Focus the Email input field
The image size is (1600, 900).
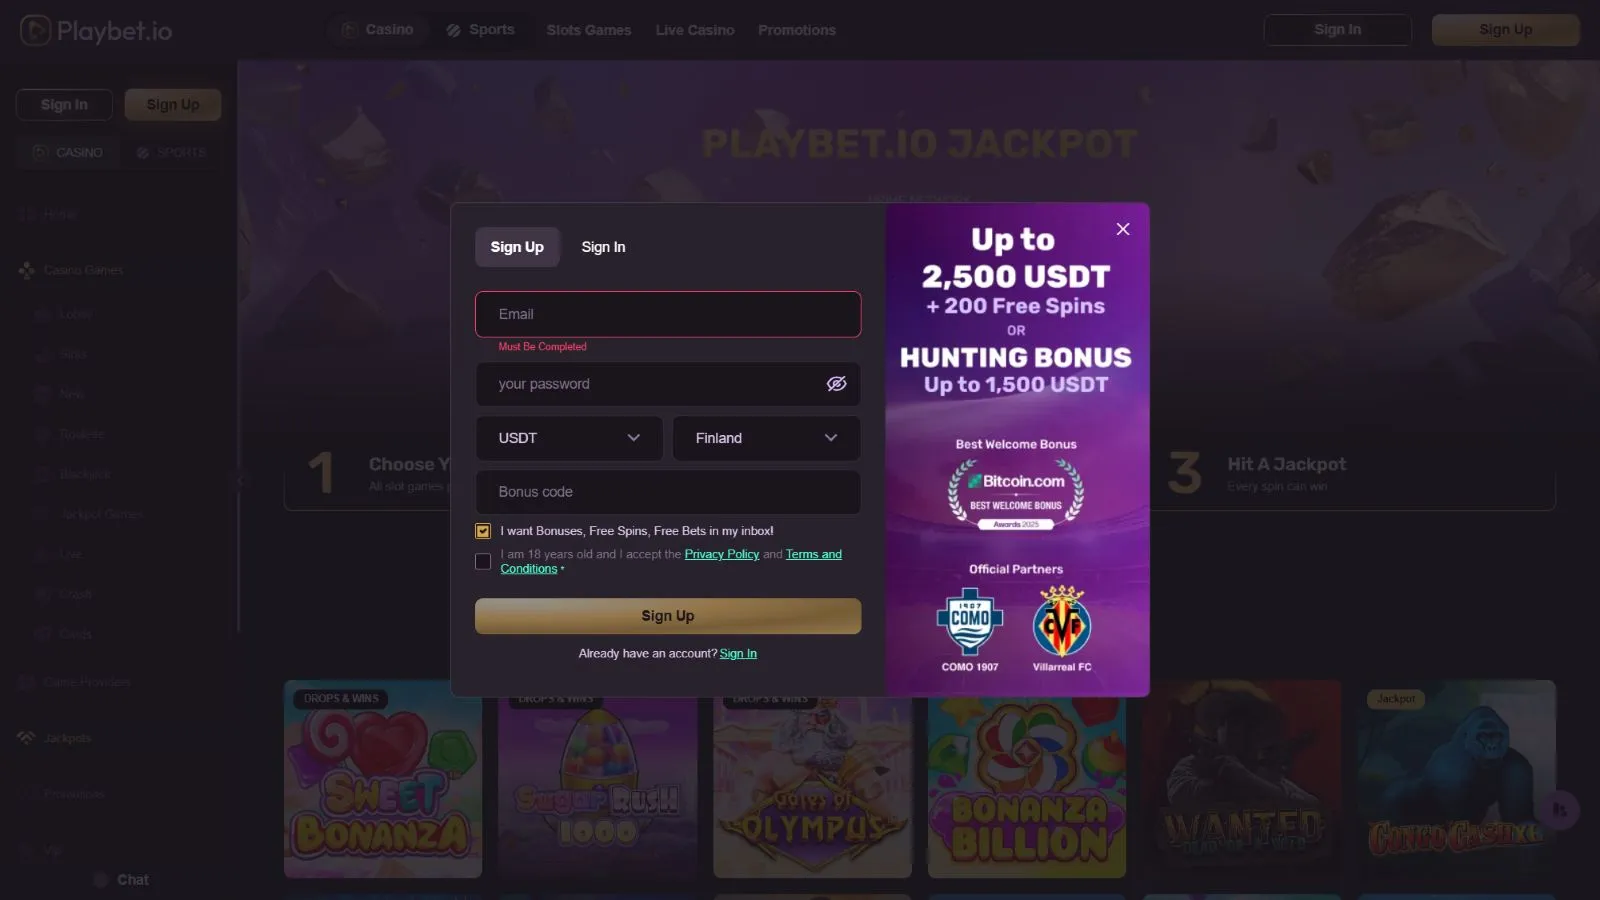coord(668,314)
